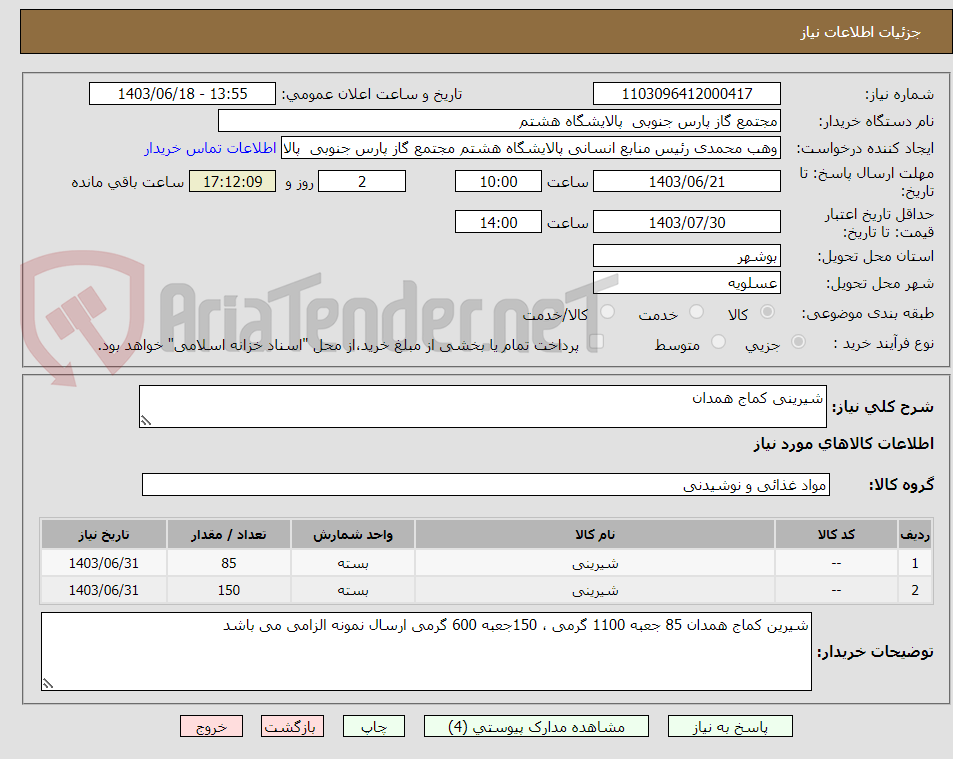
Task: Click the 'اطلاعات کالاهای مورد نیاز' heading
Action: [844, 444]
